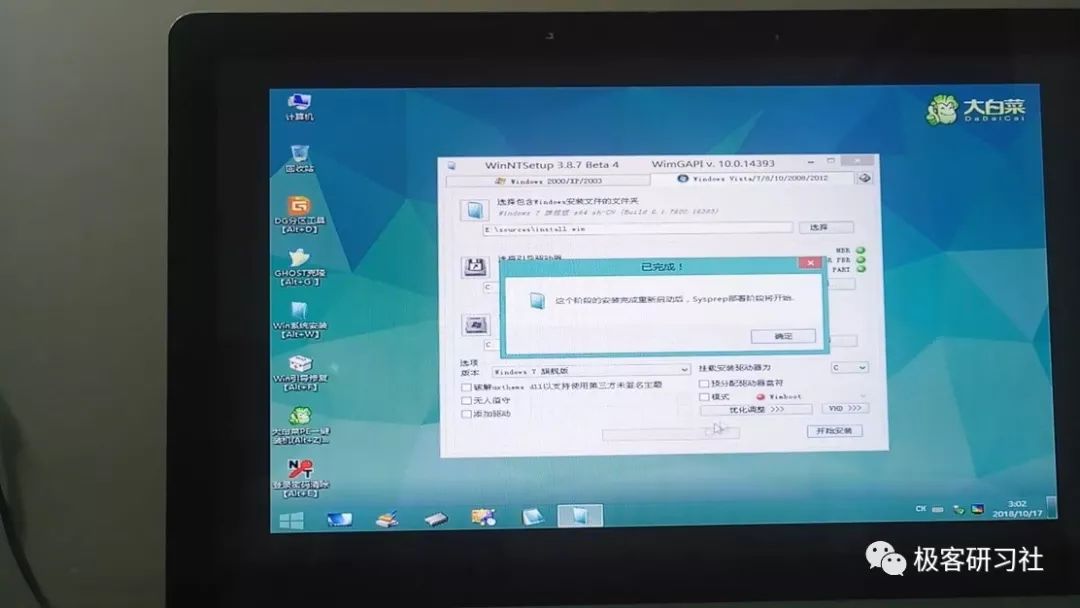The image size is (1080, 608).
Task: Click the boot drive floppy icon in WinNTSetup
Action: [475, 266]
